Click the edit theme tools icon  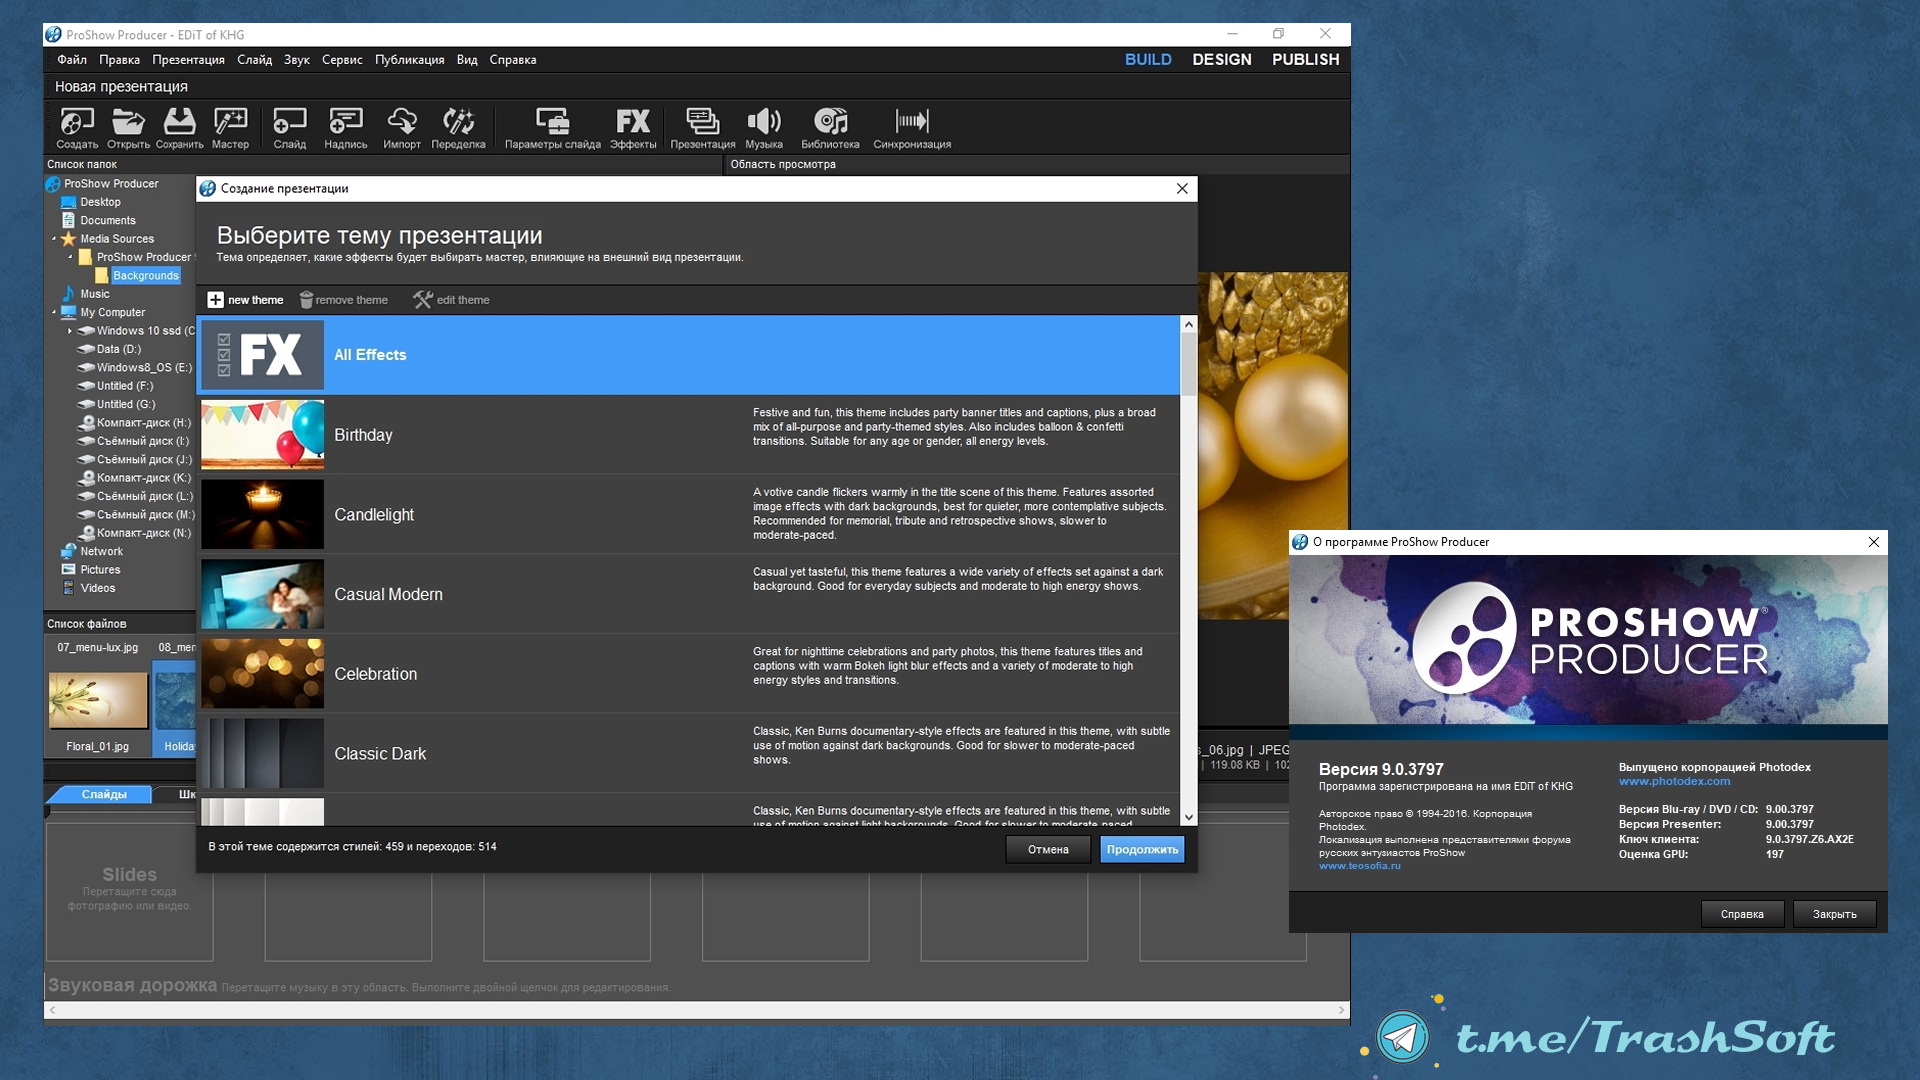tap(423, 300)
